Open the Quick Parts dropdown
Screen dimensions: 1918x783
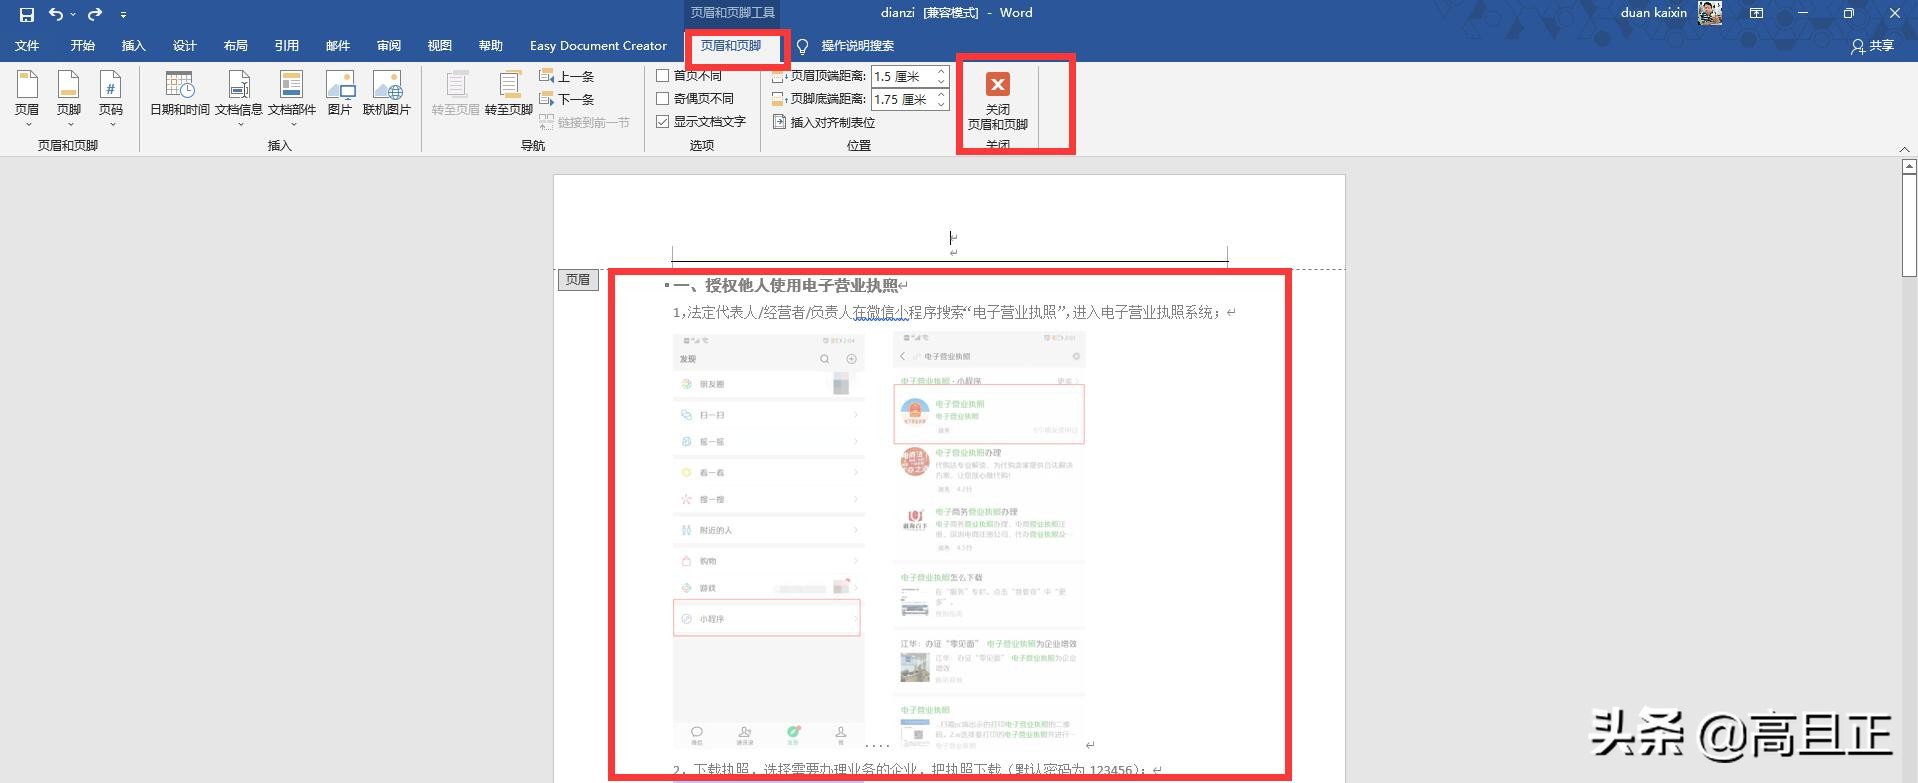click(291, 98)
